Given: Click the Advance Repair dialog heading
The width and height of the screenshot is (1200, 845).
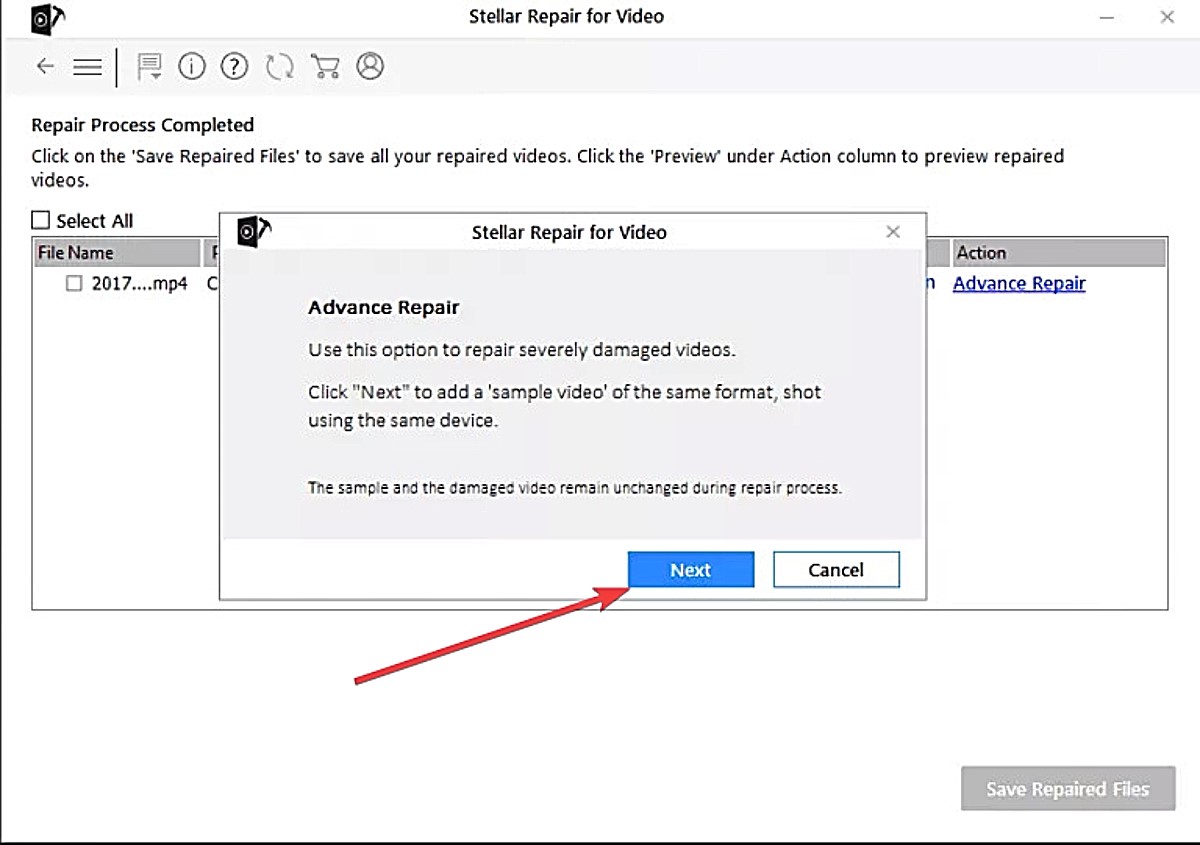Looking at the screenshot, I should [x=384, y=308].
